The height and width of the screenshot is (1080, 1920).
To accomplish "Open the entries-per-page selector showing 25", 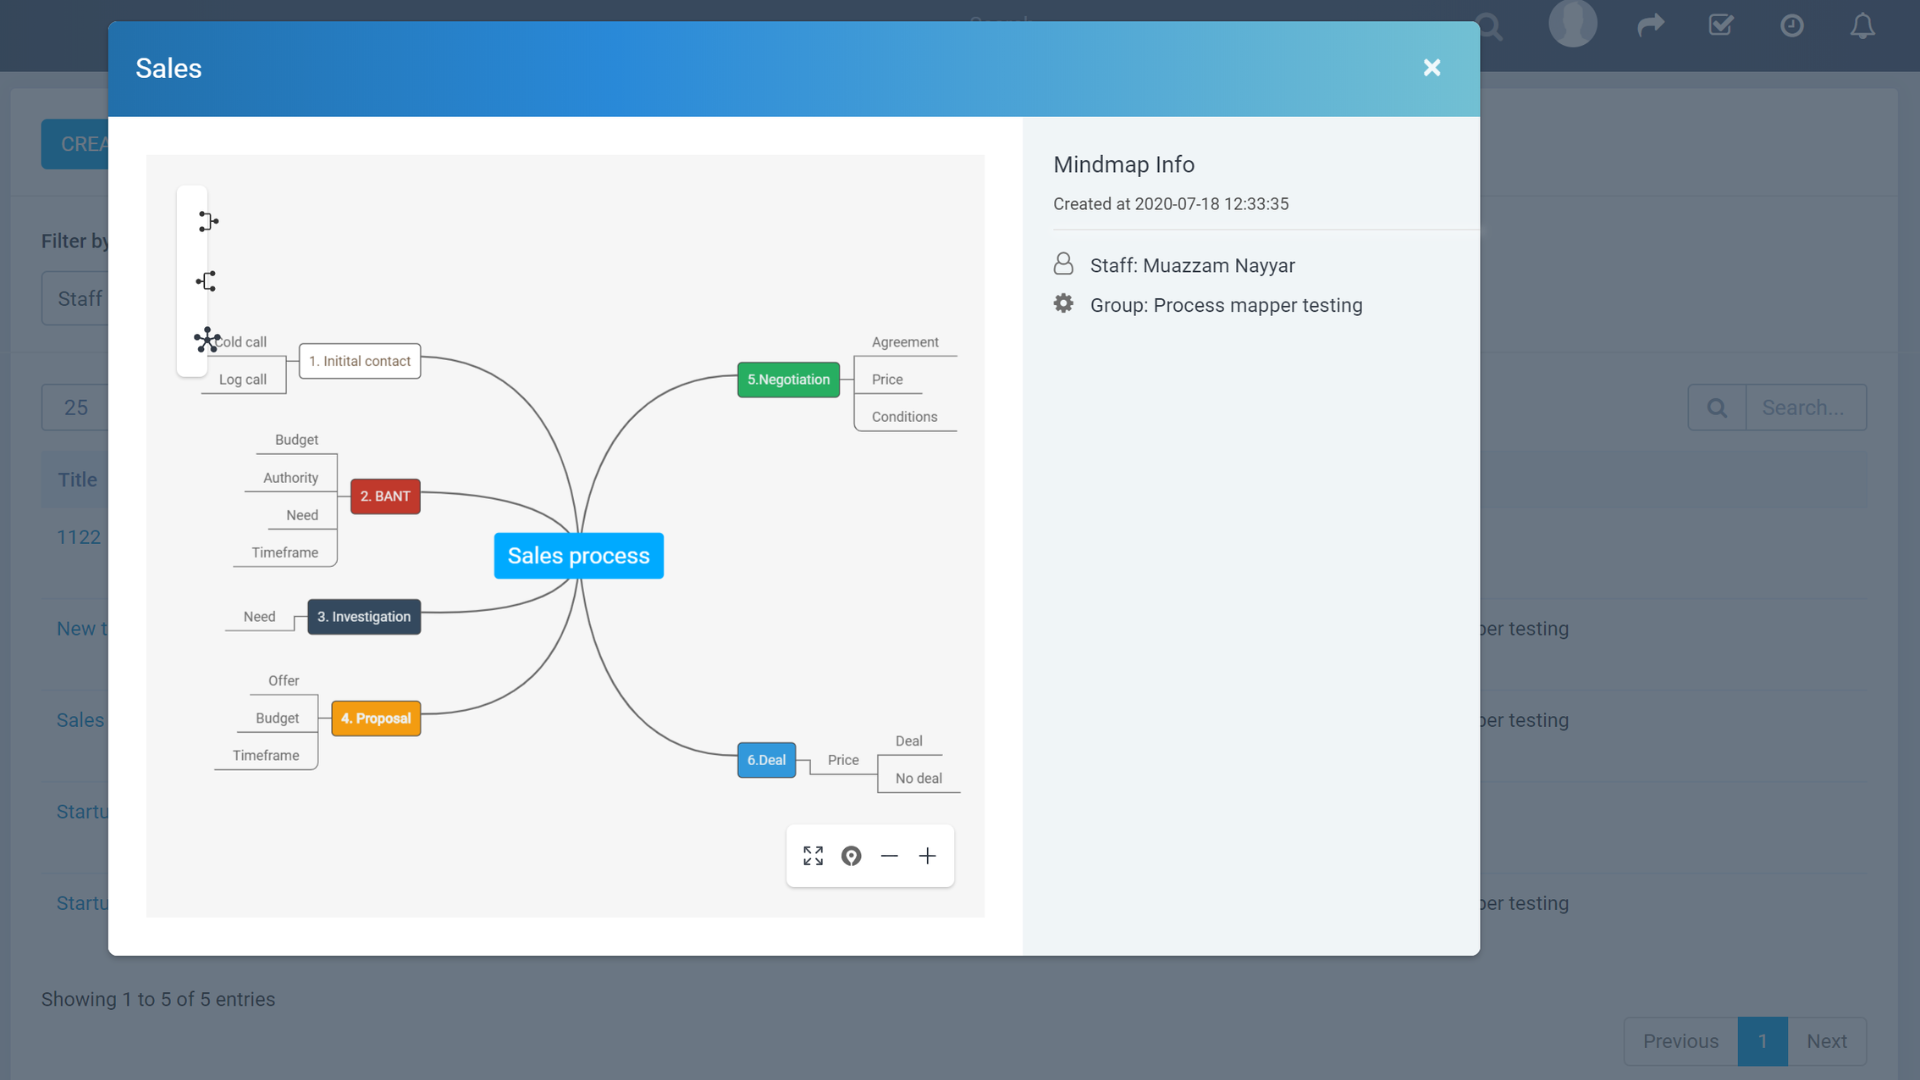I will click(77, 407).
